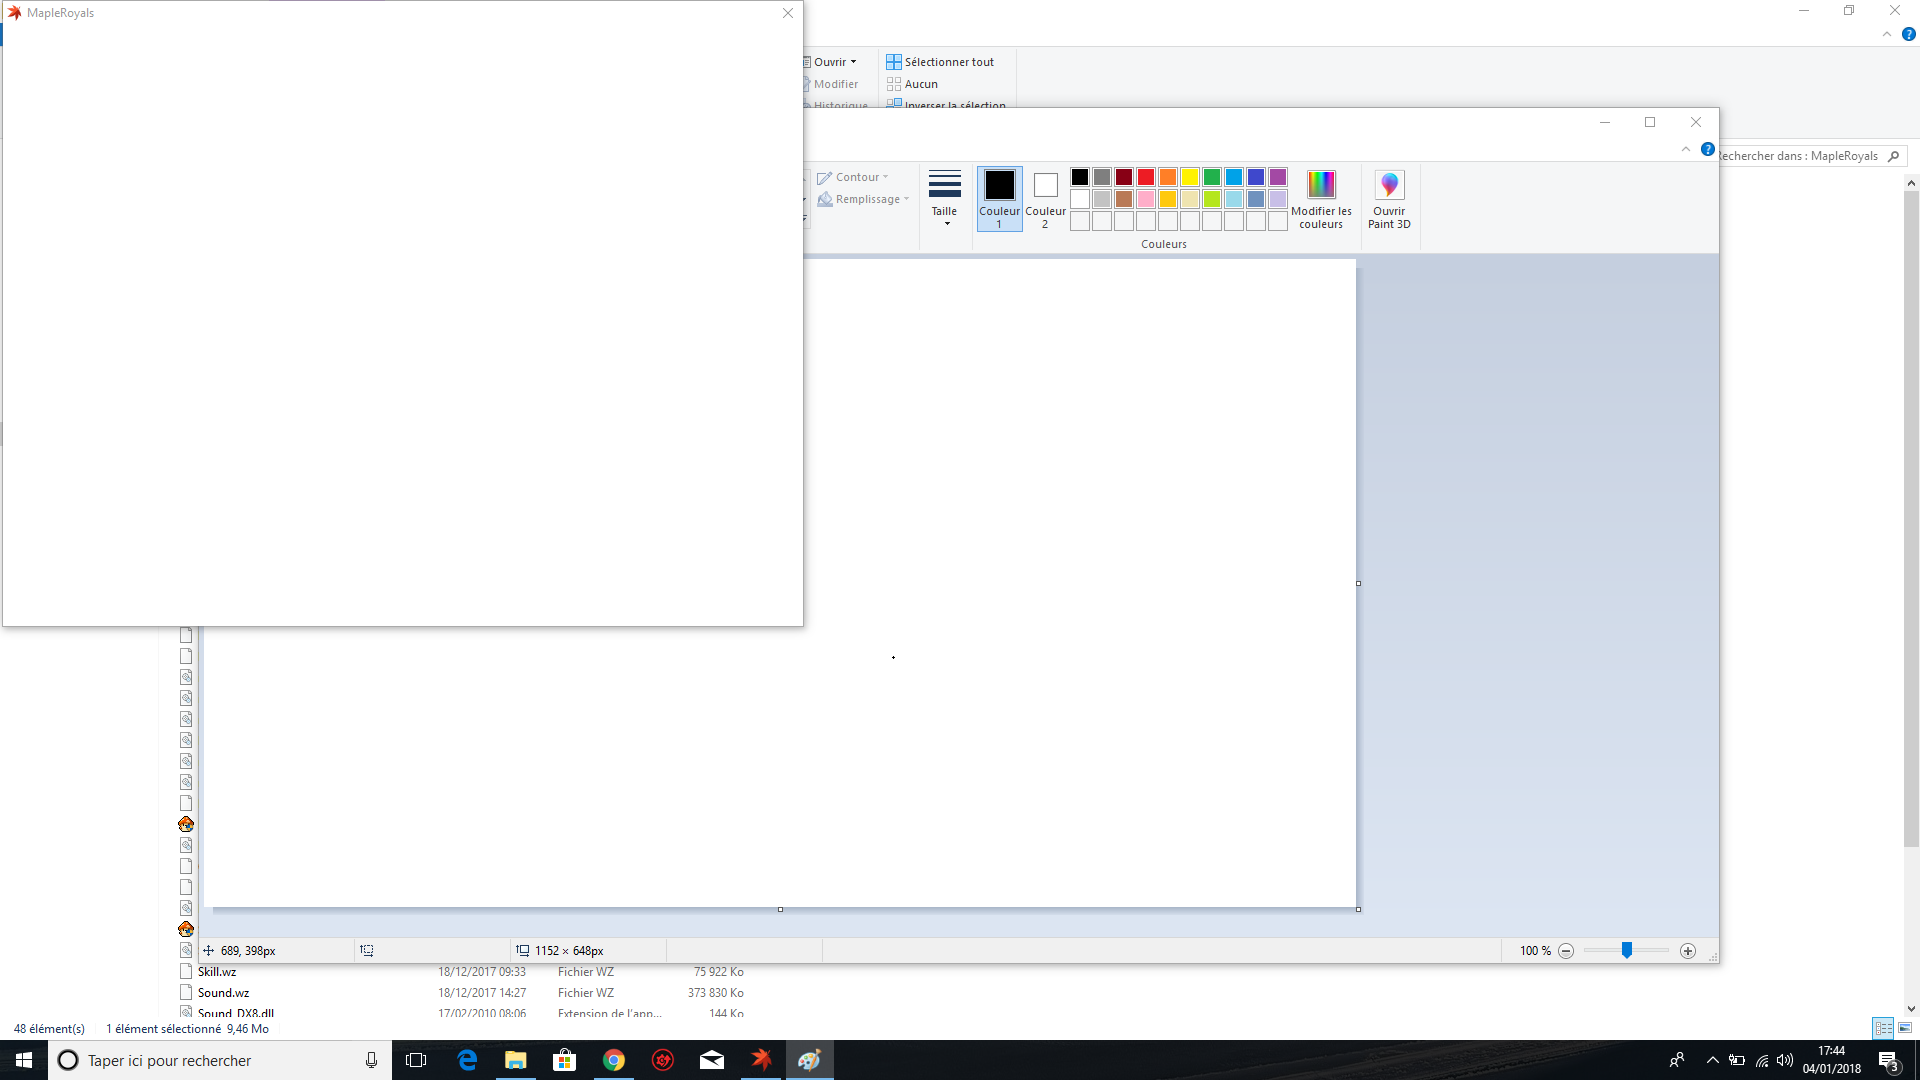Click Aucun selection button in Explorer

912,84
